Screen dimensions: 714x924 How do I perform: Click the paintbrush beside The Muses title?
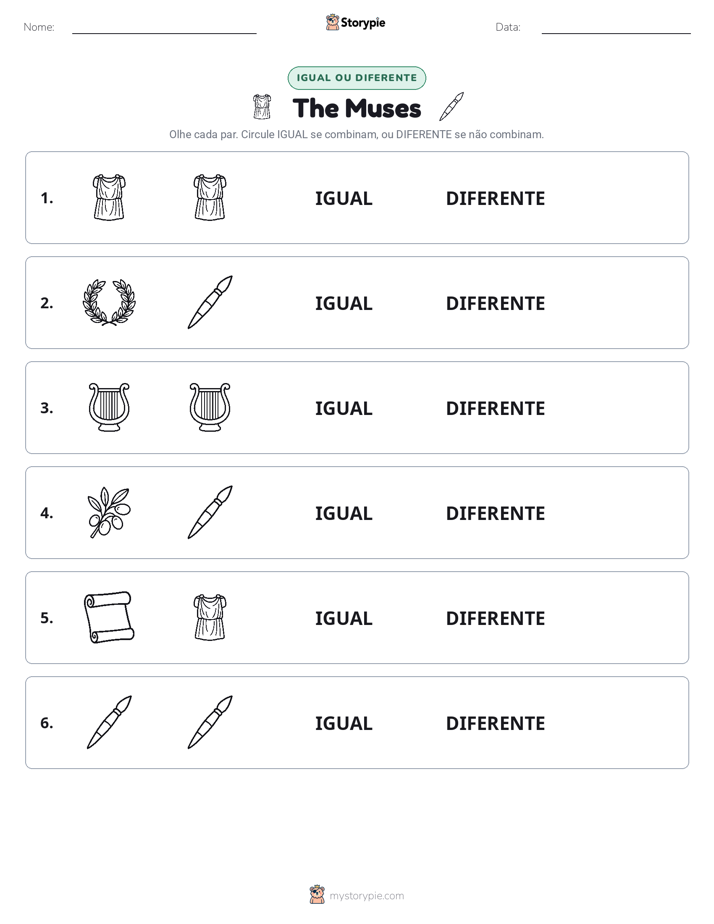(452, 106)
